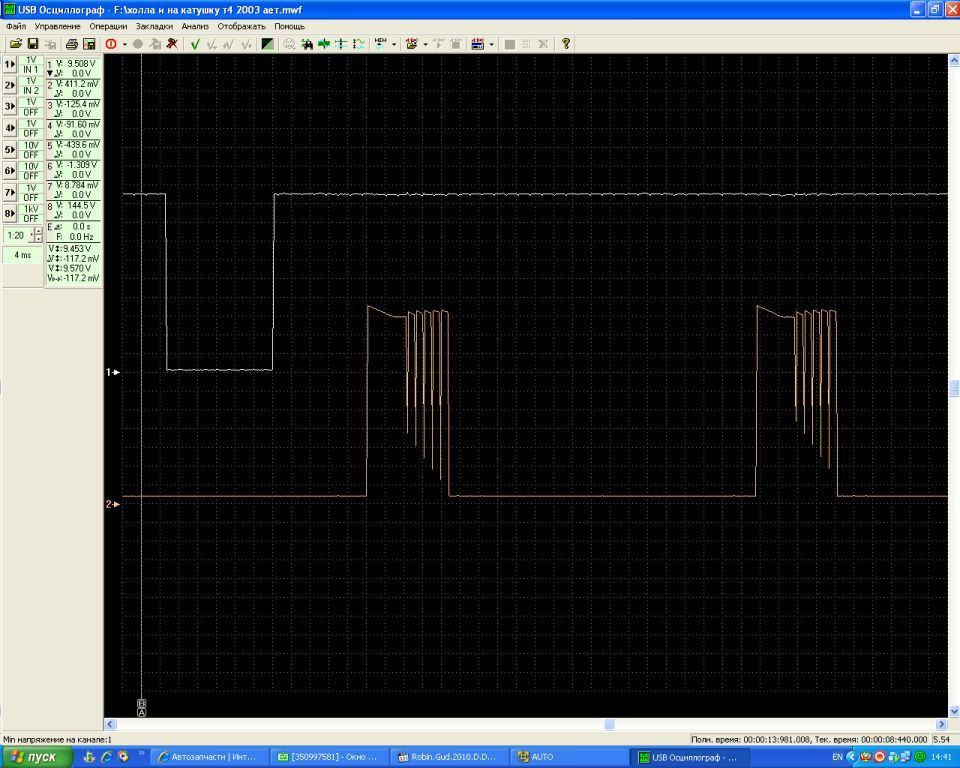Switch to Автозапчасти browser taskbar window
960x768 pixels.
[208, 757]
